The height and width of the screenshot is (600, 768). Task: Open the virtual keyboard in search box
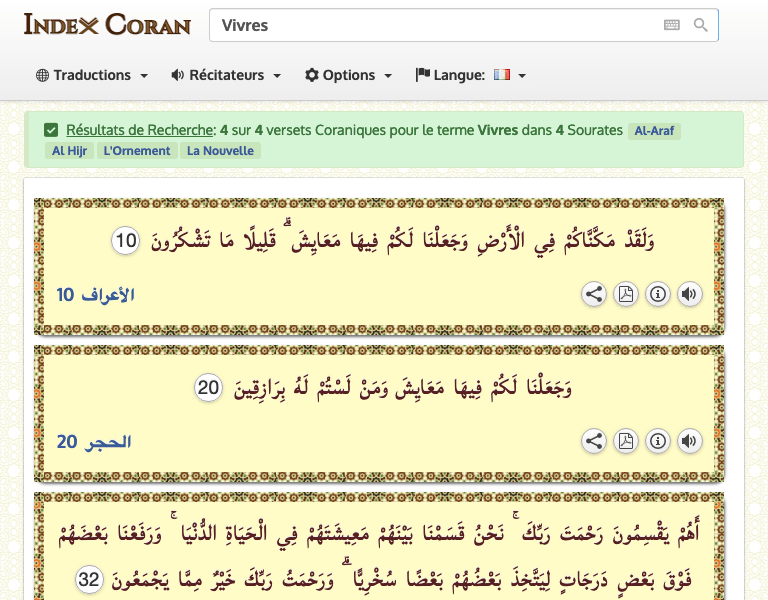tap(671, 25)
